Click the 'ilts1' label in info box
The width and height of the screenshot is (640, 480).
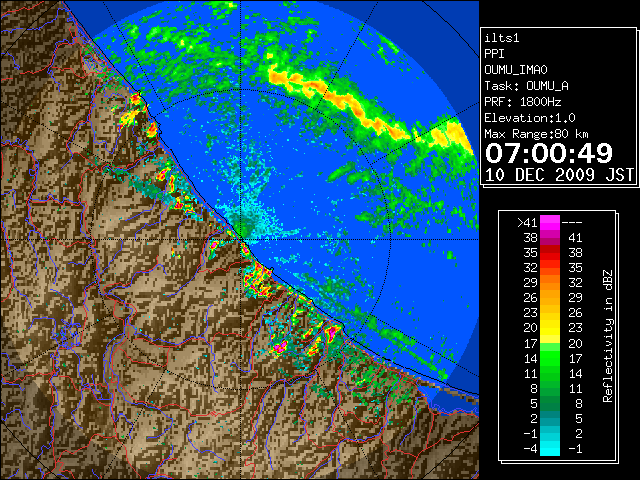tap(502, 38)
